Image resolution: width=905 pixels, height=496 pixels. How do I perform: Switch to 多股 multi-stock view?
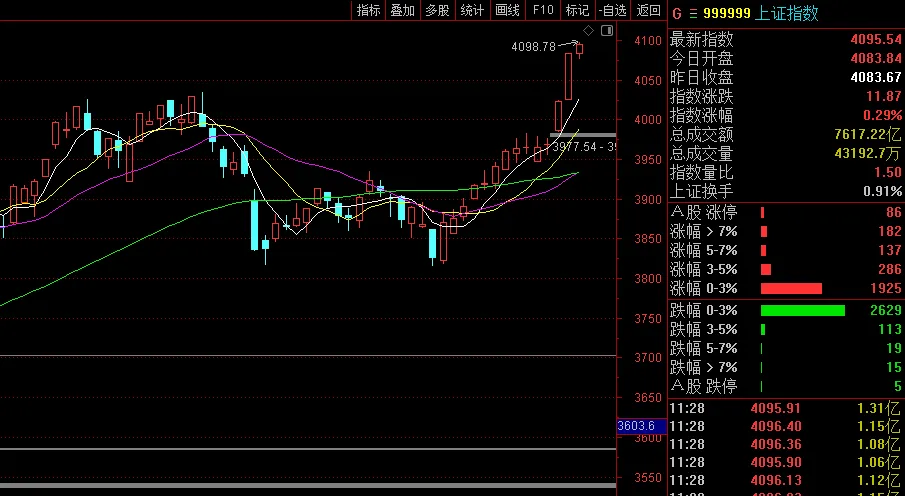click(437, 10)
